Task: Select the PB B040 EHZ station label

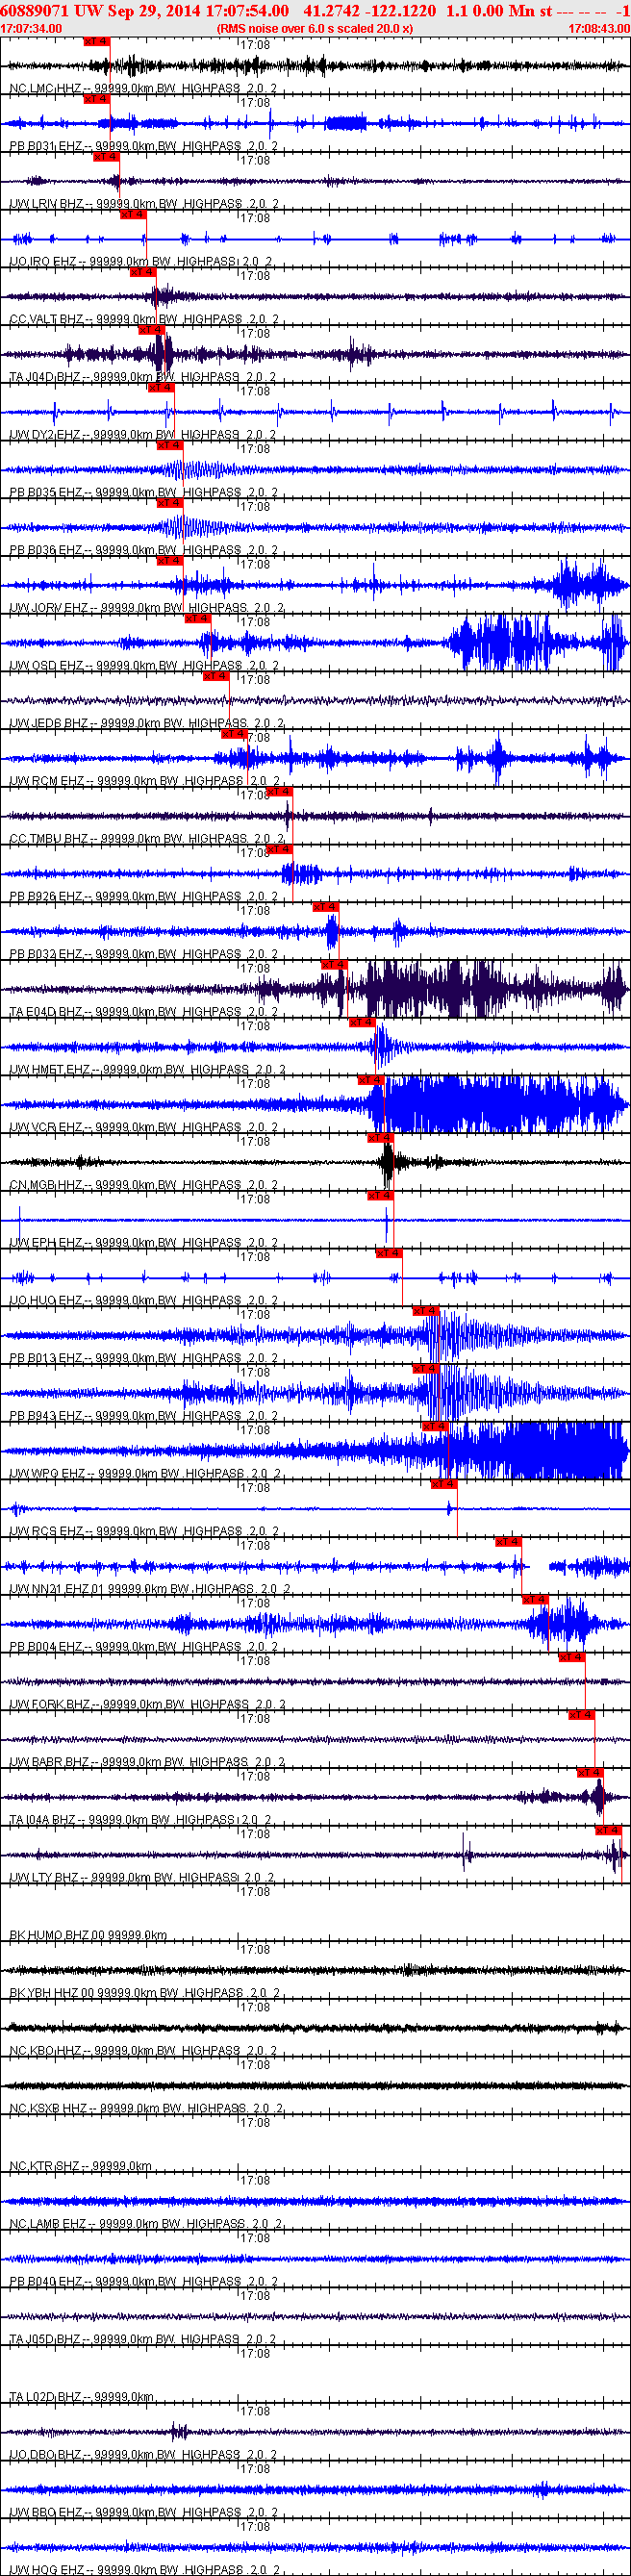Action: click(x=143, y=2282)
